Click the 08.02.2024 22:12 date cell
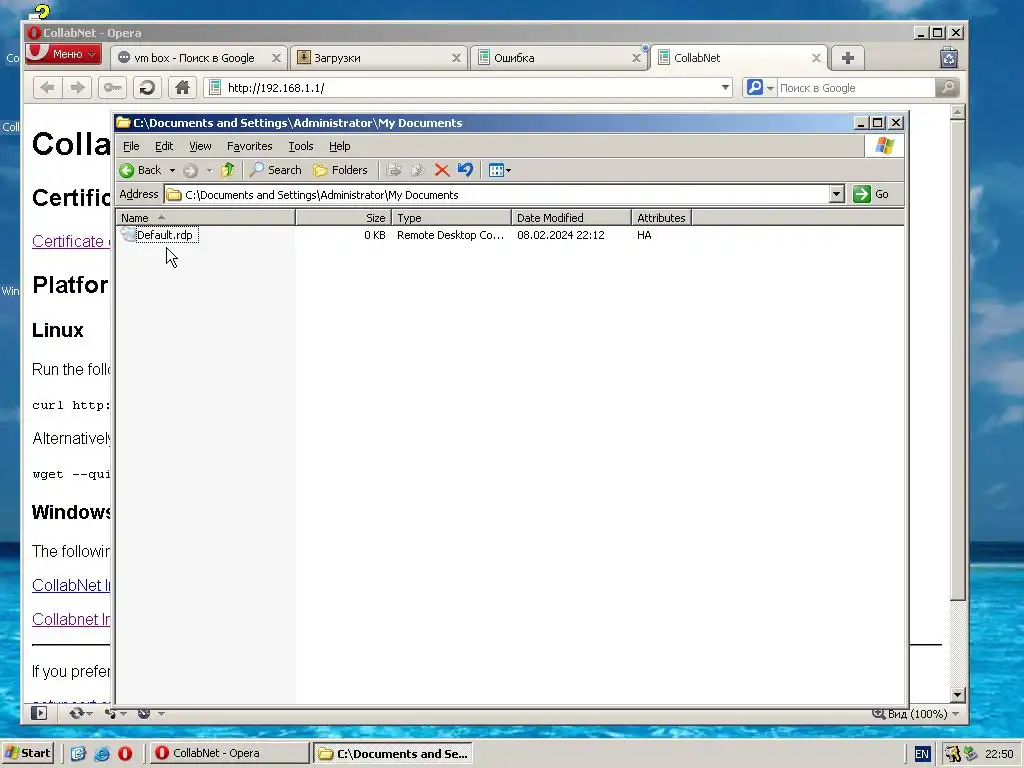This screenshot has width=1024, height=768. tap(560, 235)
